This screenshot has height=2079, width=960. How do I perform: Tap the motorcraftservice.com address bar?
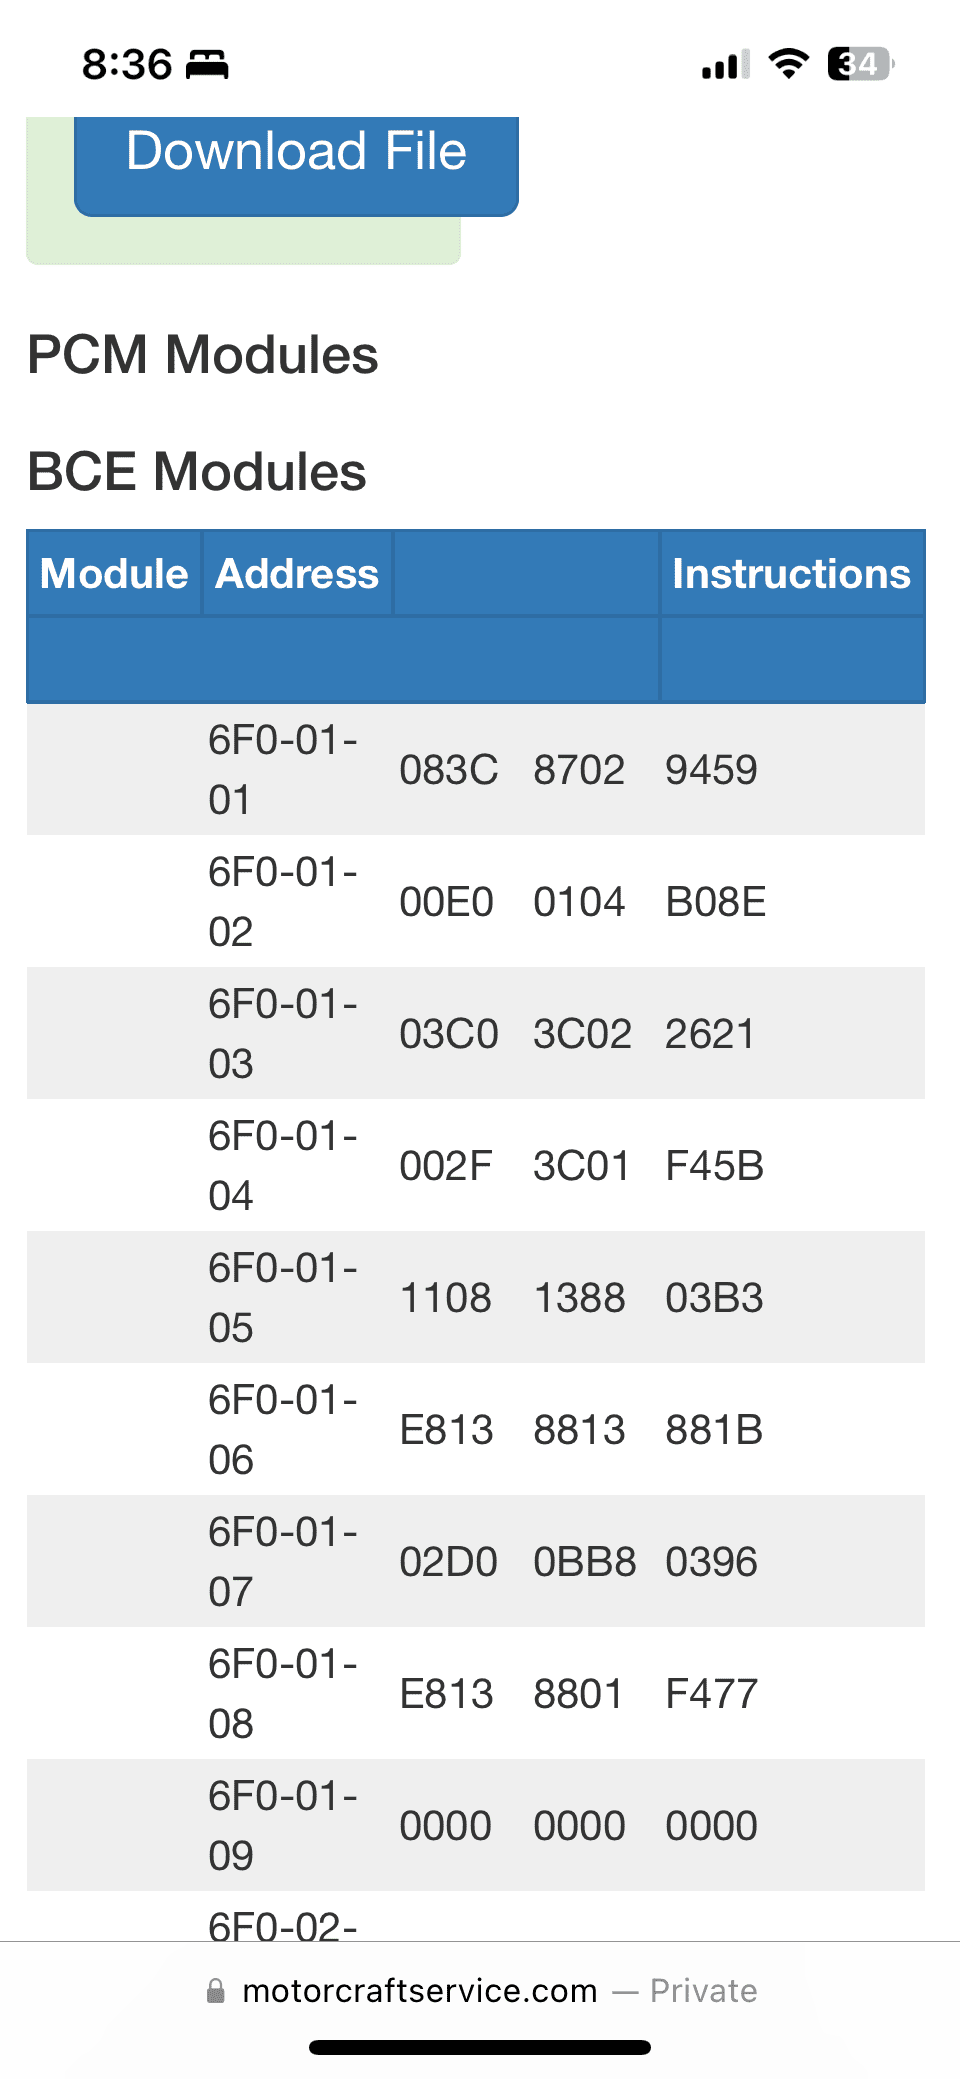[480, 1991]
